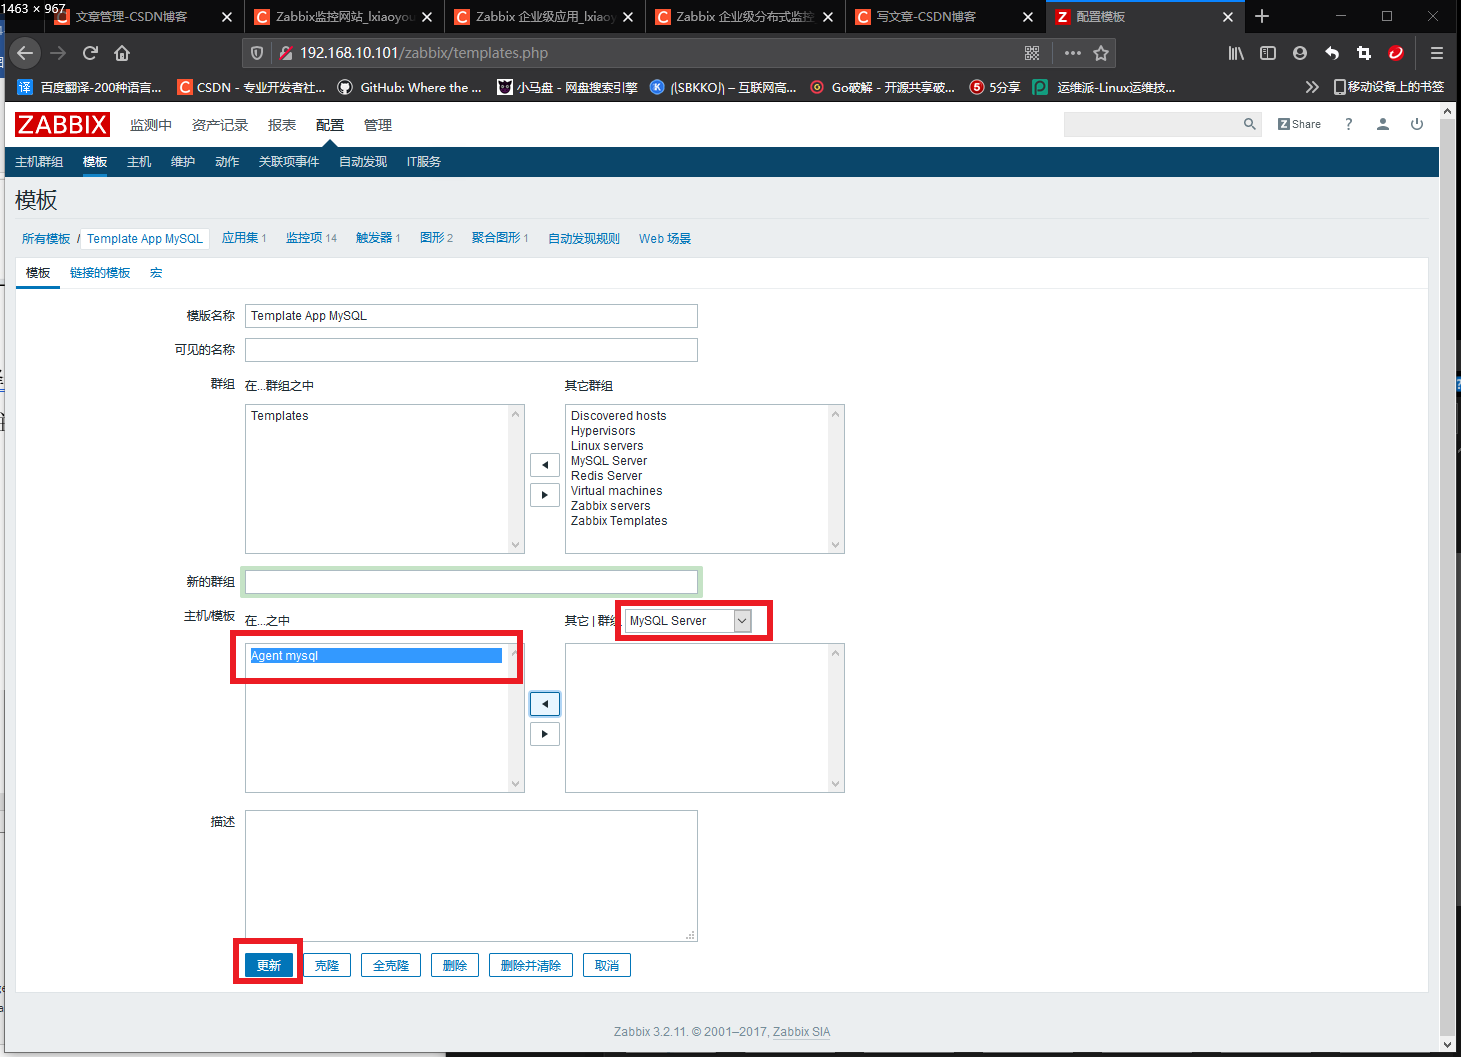Open 主机 submenu item

[x=139, y=162]
